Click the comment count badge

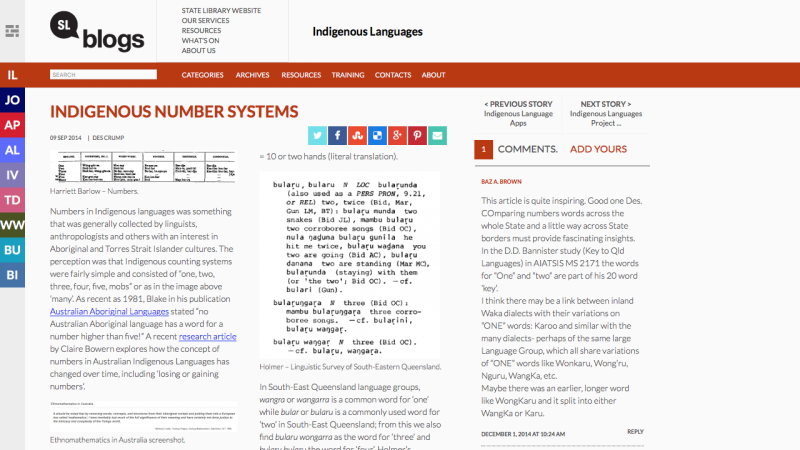tap(483, 149)
